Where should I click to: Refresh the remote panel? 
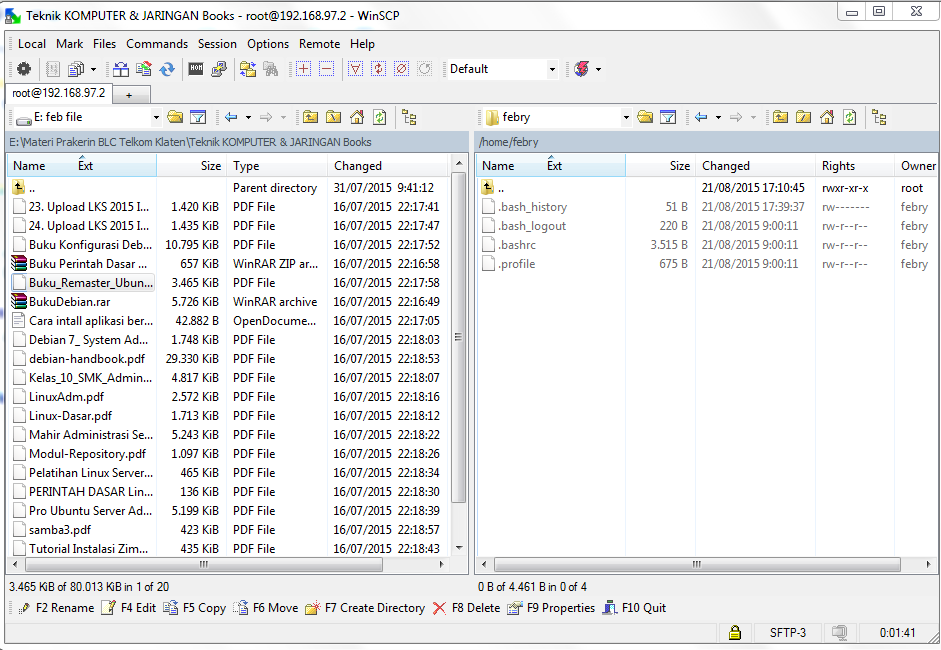click(x=849, y=117)
